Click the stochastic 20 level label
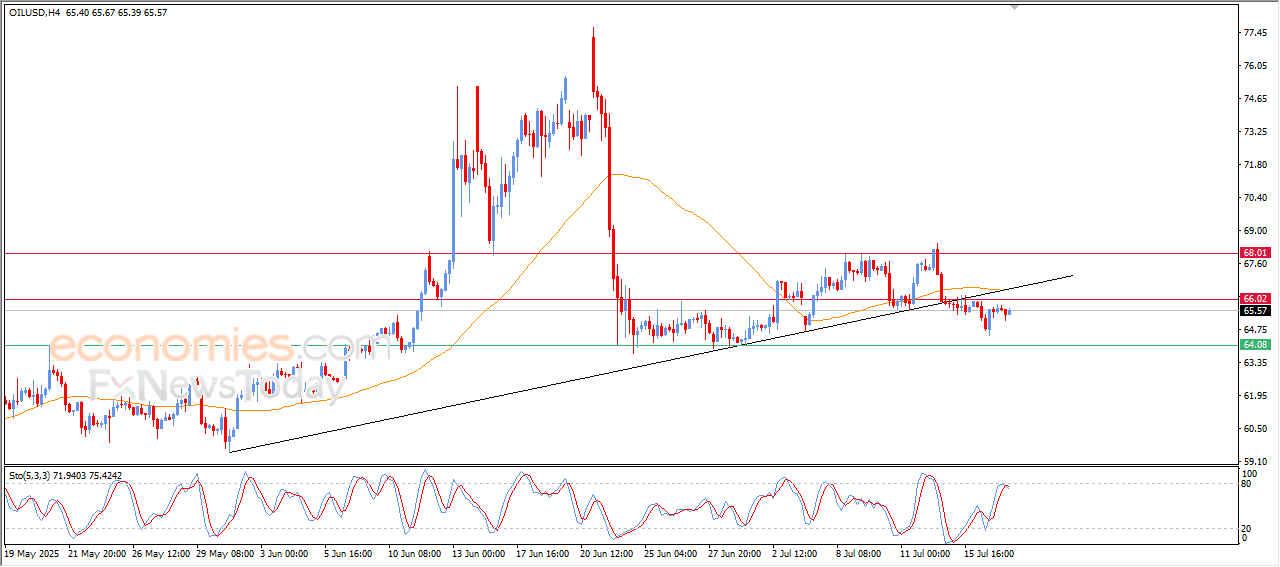This screenshot has width=1280, height=567. (1247, 528)
